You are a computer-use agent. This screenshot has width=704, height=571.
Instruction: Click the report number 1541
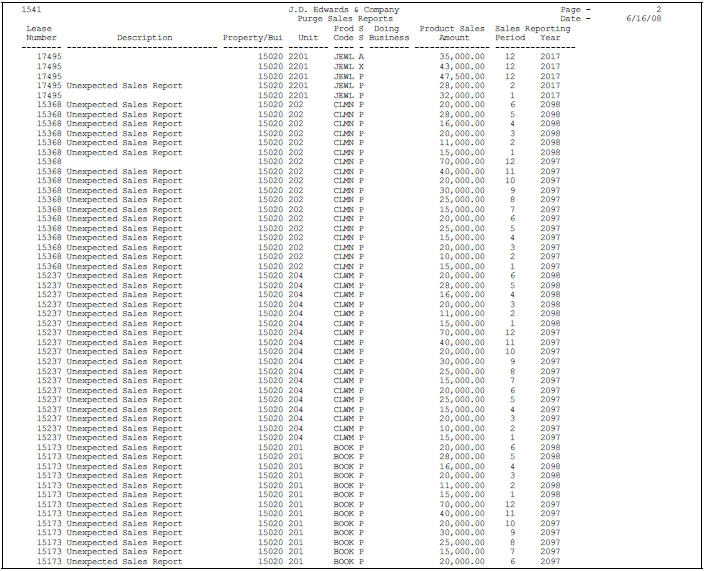[x=31, y=10]
